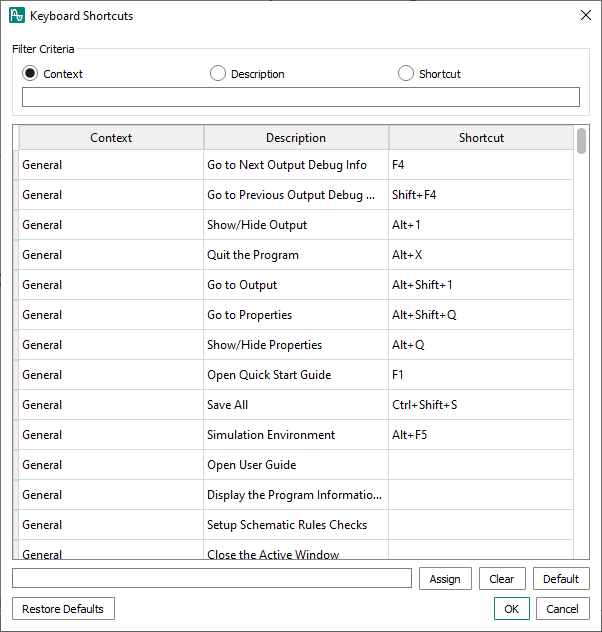The image size is (602, 632).
Task: Click the shortcut assignment input field
Action: click(x=212, y=578)
